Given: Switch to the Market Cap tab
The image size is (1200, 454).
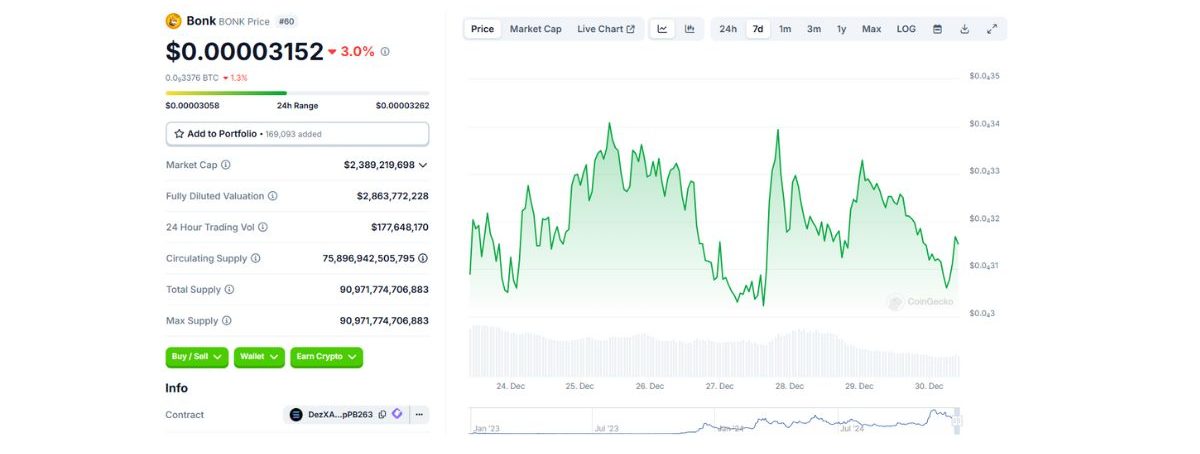Looking at the screenshot, I should [x=536, y=29].
